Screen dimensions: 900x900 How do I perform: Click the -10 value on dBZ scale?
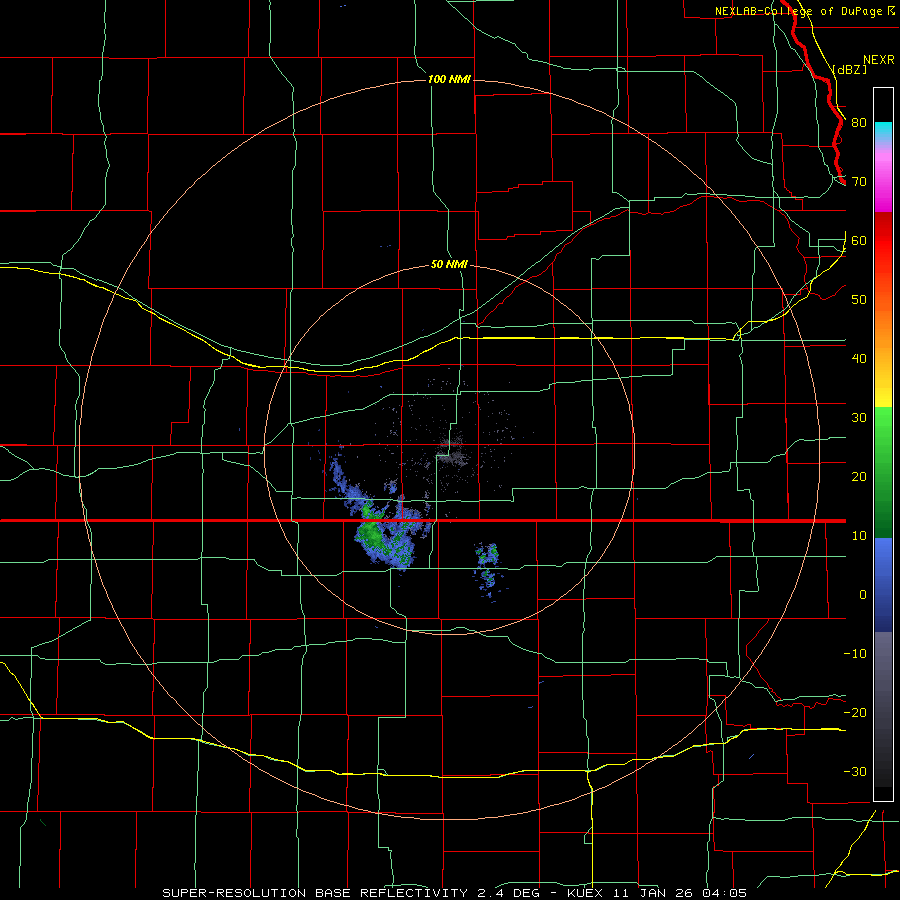pyautogui.click(x=855, y=654)
